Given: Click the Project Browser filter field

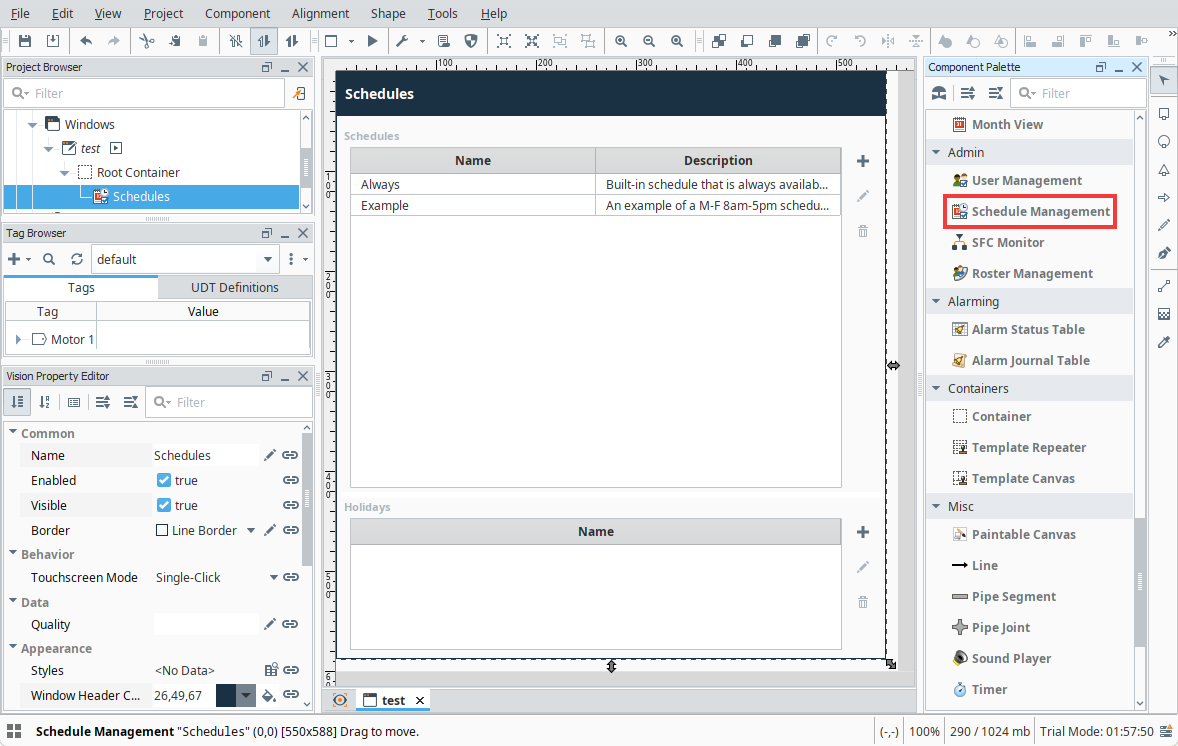Looking at the screenshot, I should [x=145, y=93].
